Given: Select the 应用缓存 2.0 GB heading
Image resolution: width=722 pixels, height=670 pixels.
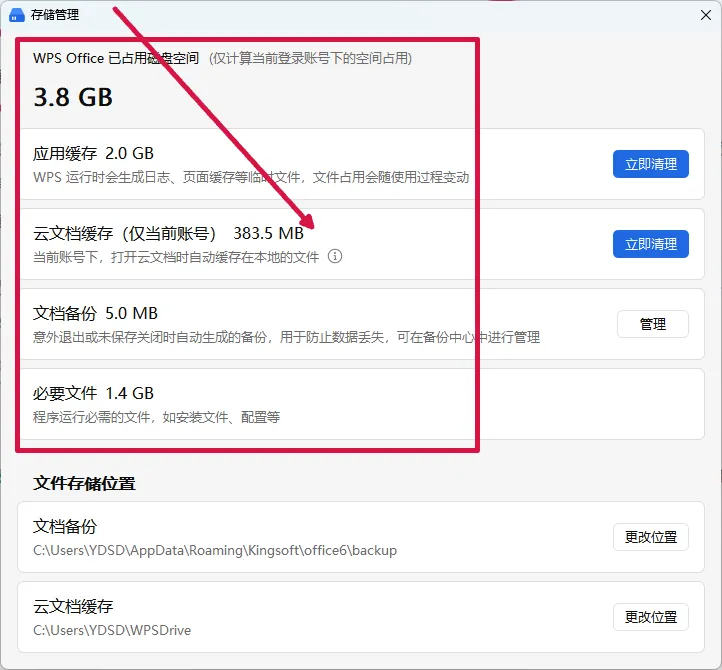Looking at the screenshot, I should click(x=93, y=153).
